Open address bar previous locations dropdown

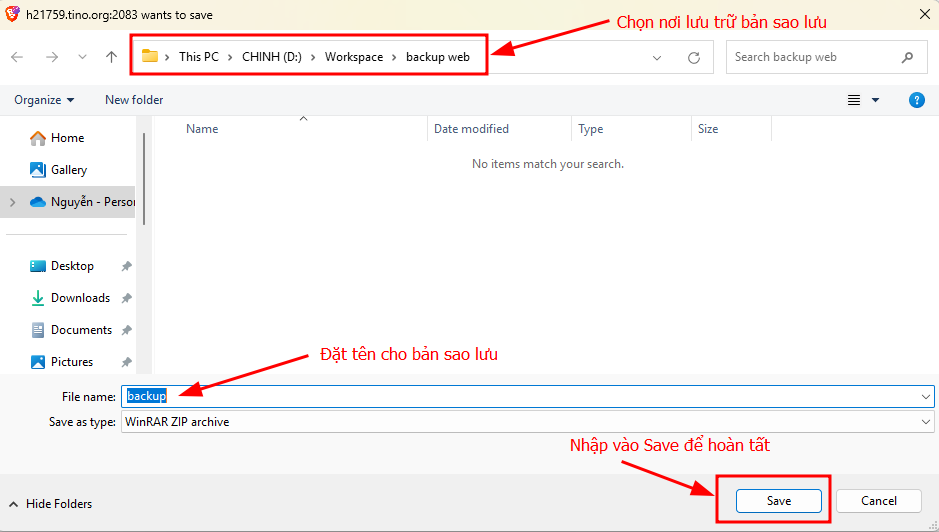click(657, 58)
